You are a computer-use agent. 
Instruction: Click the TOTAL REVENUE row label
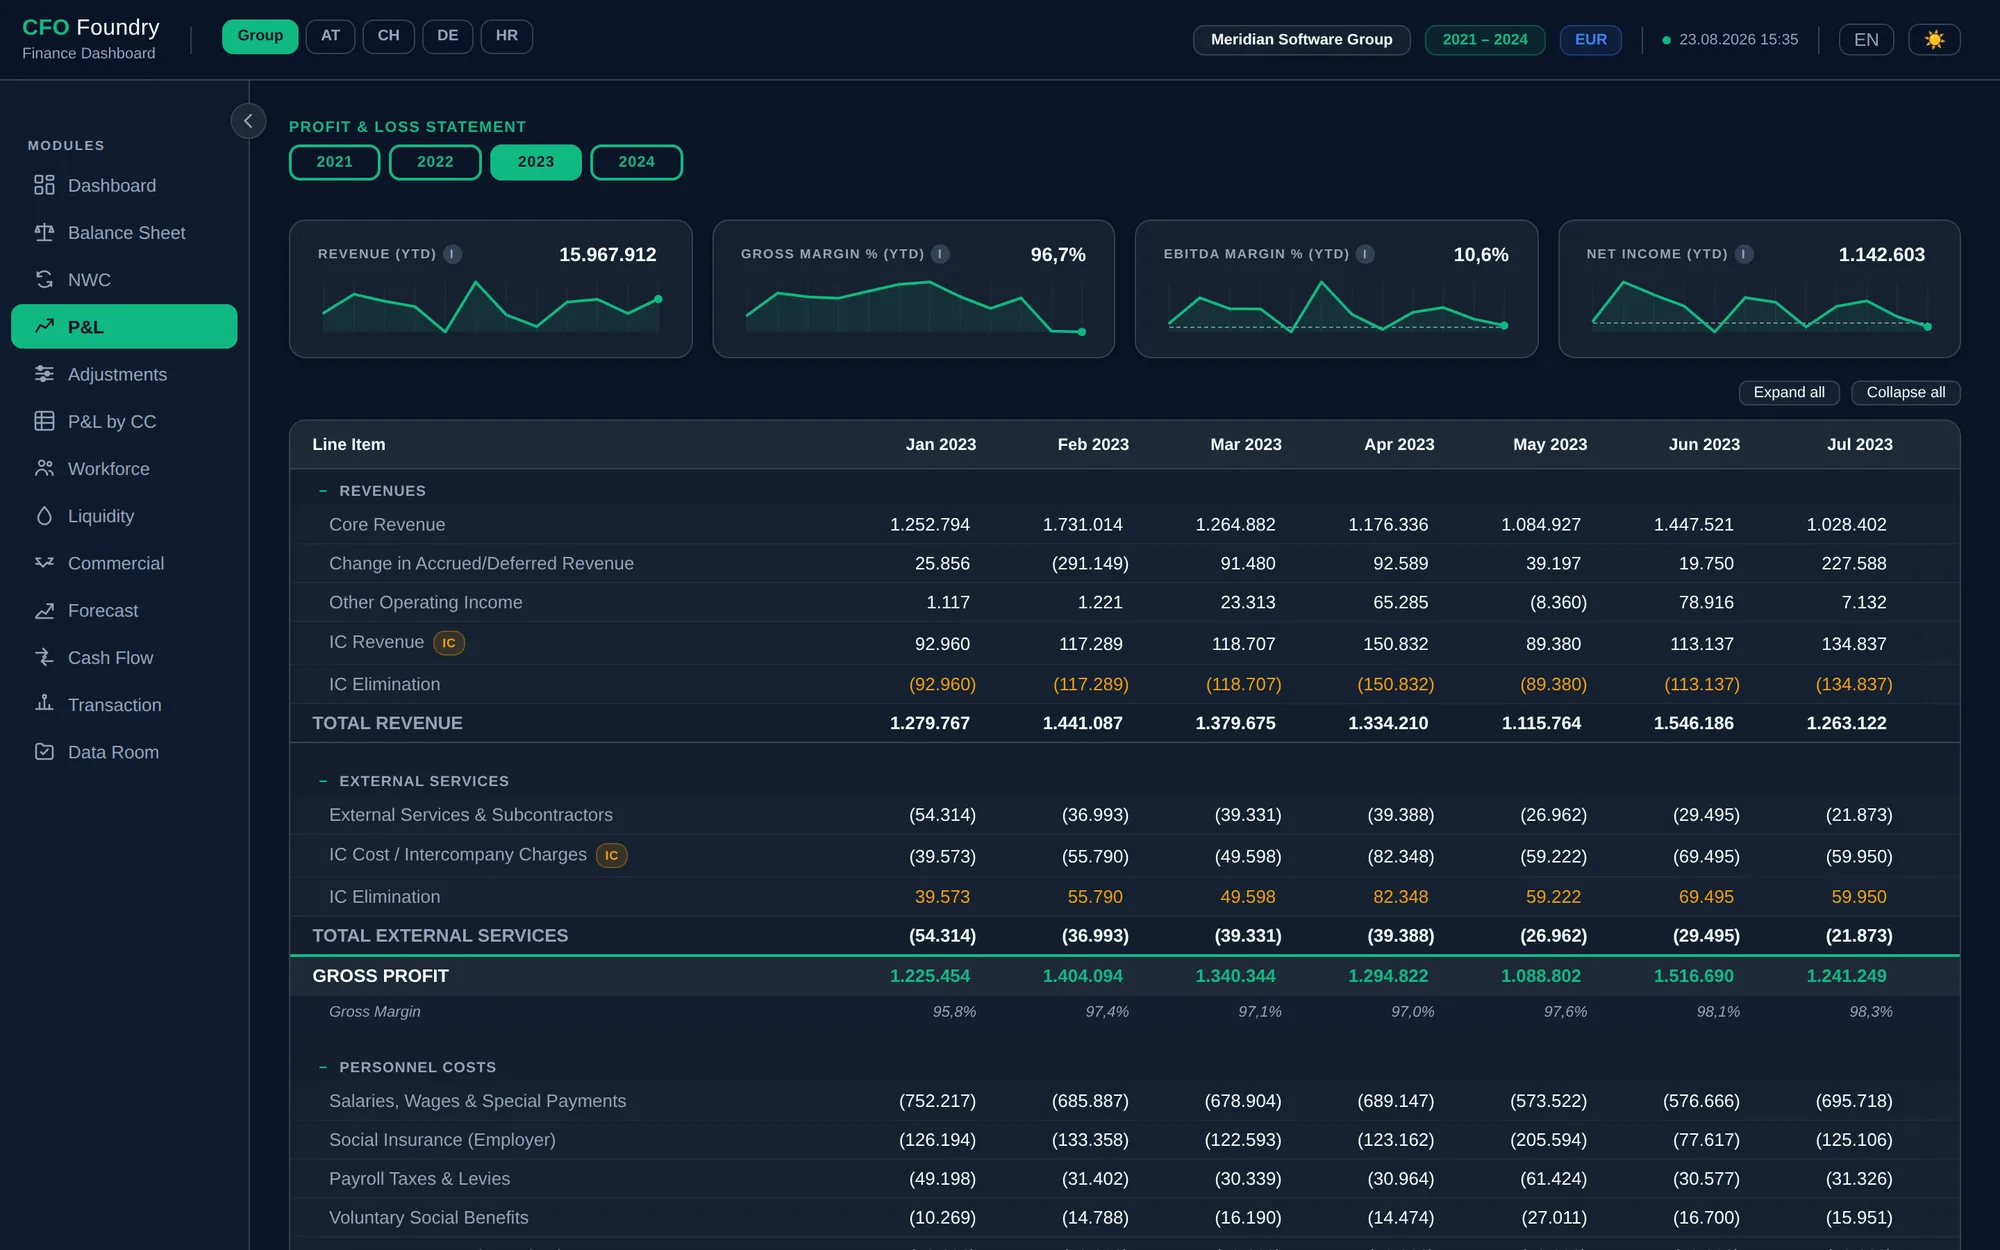click(x=387, y=723)
